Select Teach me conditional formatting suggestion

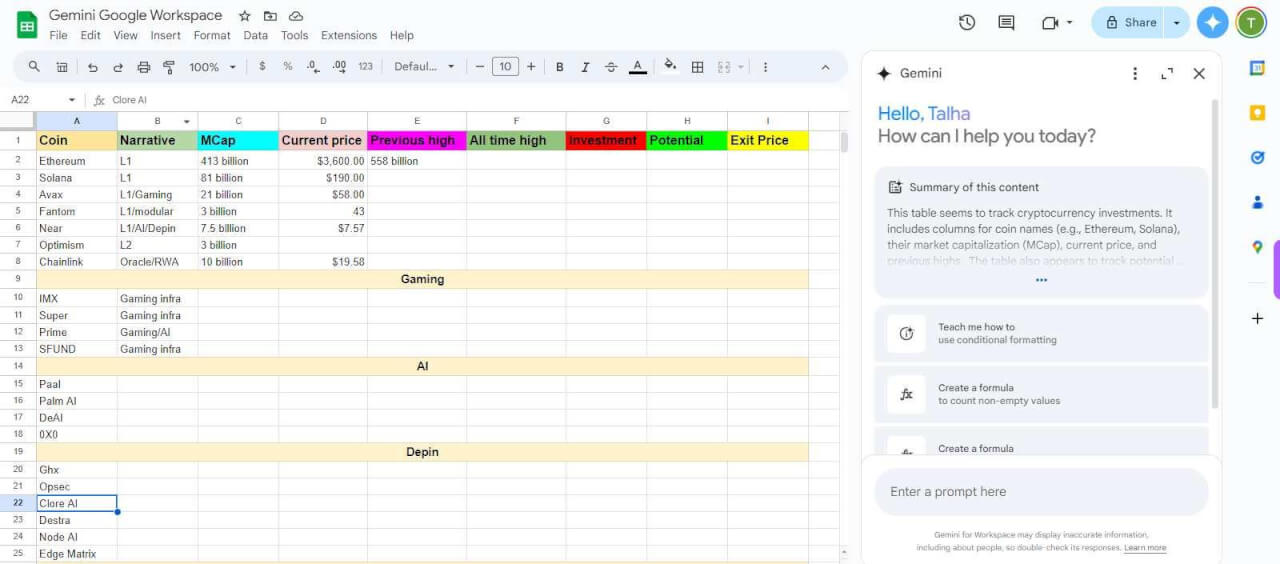(1041, 333)
